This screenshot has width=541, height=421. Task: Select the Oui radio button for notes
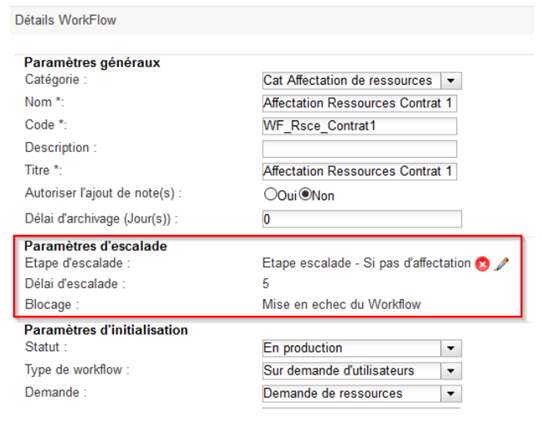pos(270,194)
